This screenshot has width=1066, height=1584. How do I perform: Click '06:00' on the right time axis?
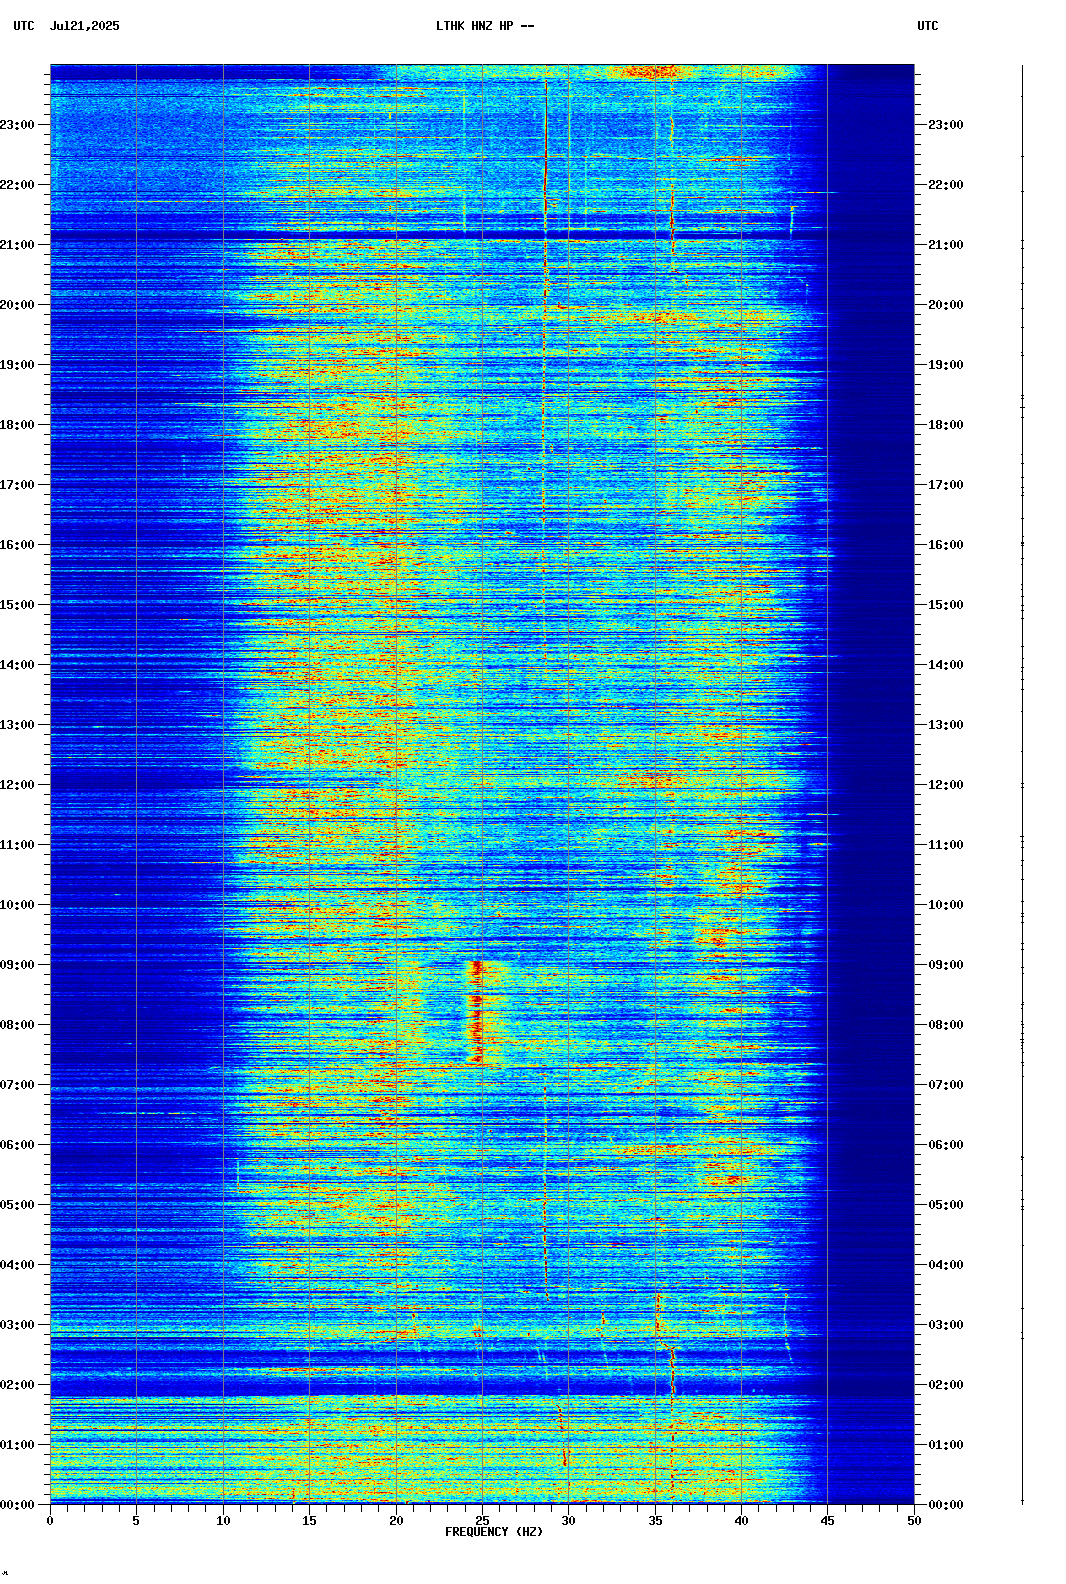click(946, 1145)
